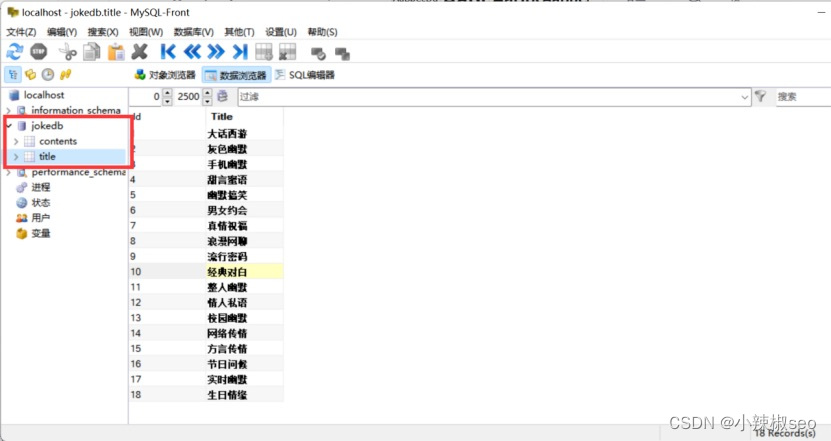Toggle the navigator tree panel icon
831x441 pixels.
coord(13,75)
